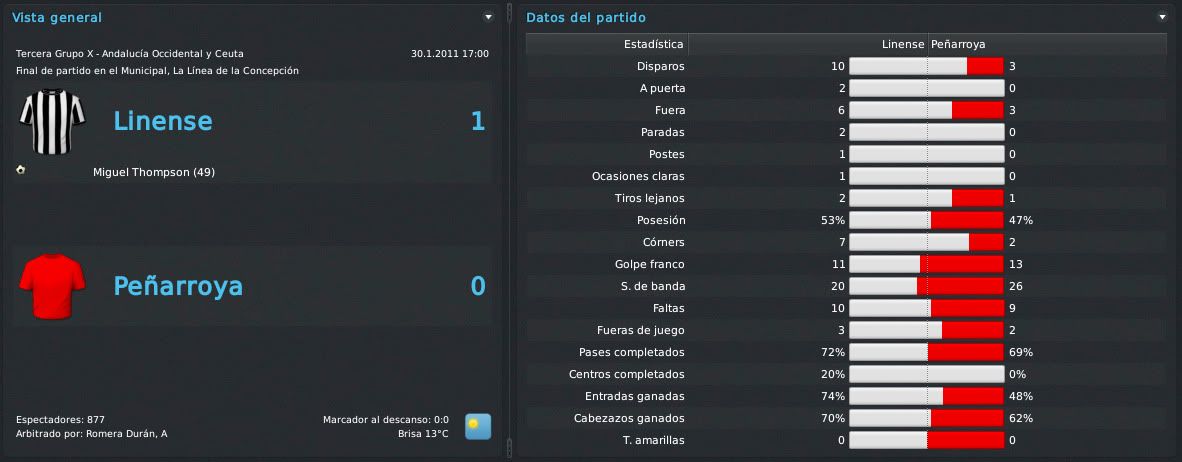Click the Estadística column header
Screen dimensions: 1182x462
[x=654, y=44]
